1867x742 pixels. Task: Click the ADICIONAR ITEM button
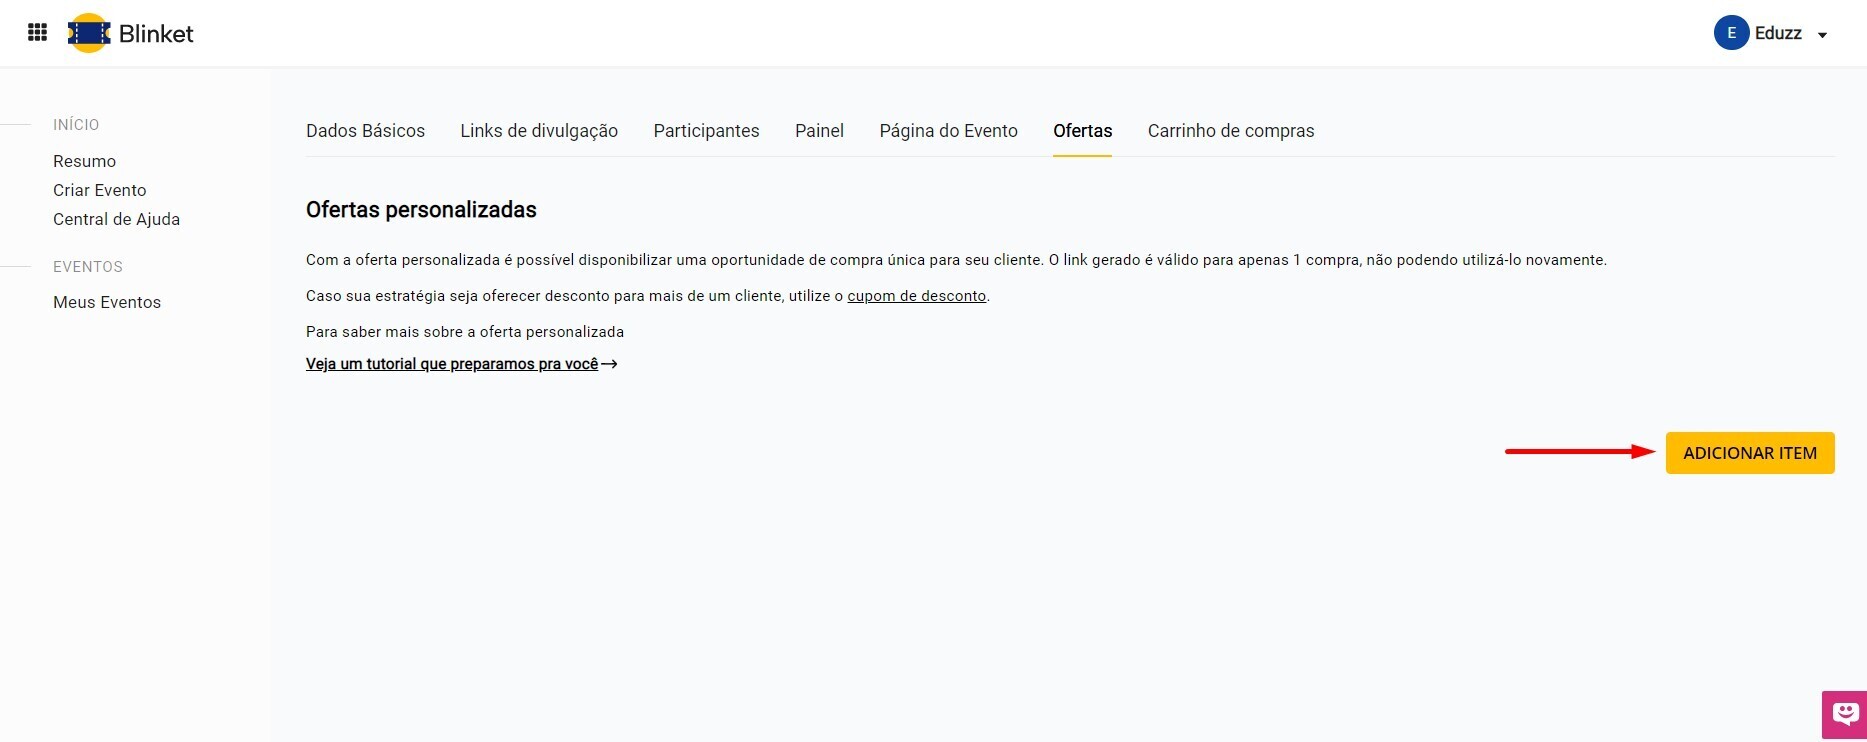pos(1749,453)
